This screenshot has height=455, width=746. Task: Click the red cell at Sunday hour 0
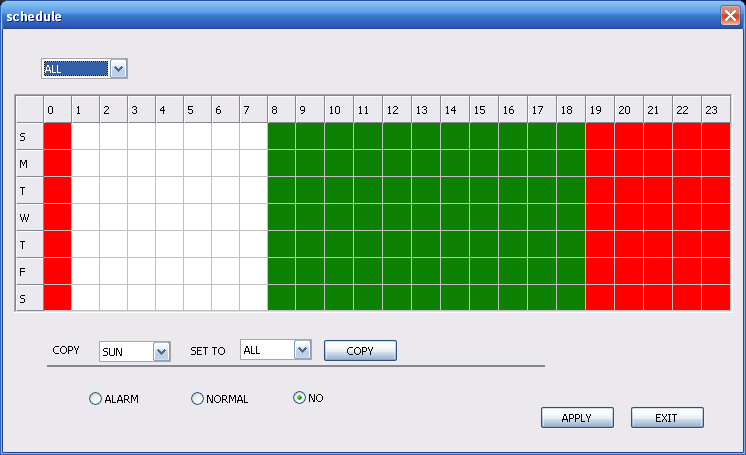coord(58,136)
